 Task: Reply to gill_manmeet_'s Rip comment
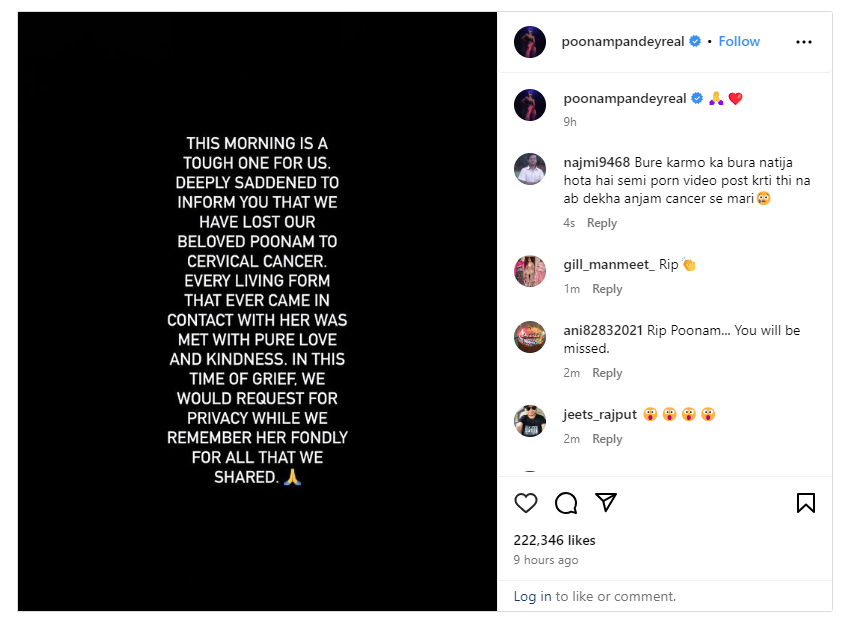pyautogui.click(x=607, y=289)
